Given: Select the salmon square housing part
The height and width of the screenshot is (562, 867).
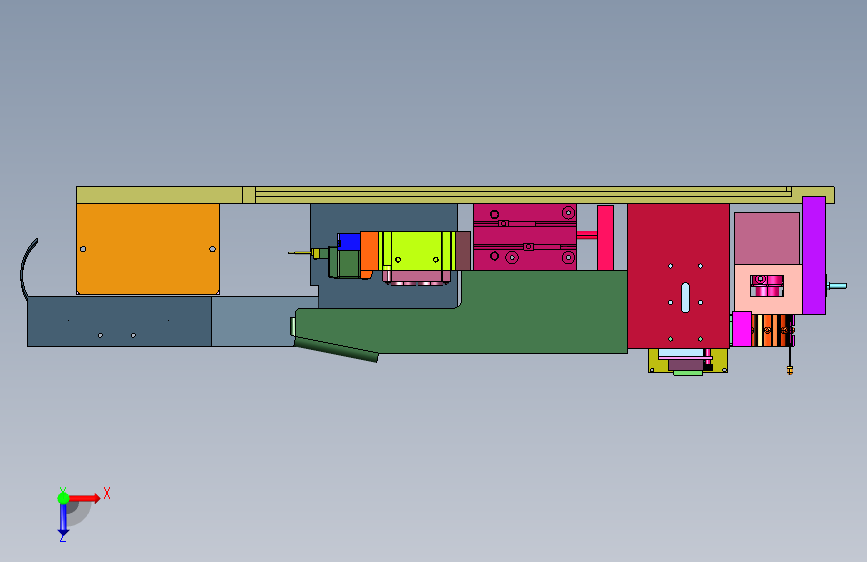Looking at the screenshot, I should click(x=768, y=289).
